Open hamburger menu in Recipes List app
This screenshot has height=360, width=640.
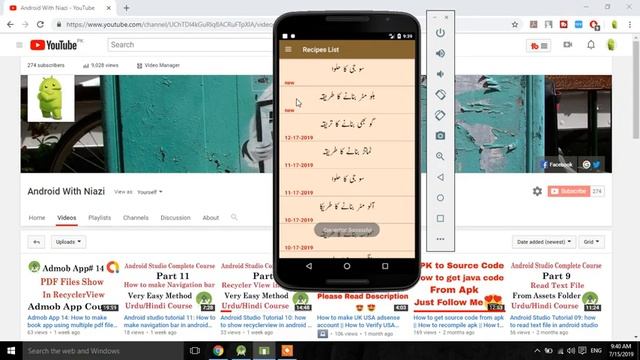pos(288,49)
